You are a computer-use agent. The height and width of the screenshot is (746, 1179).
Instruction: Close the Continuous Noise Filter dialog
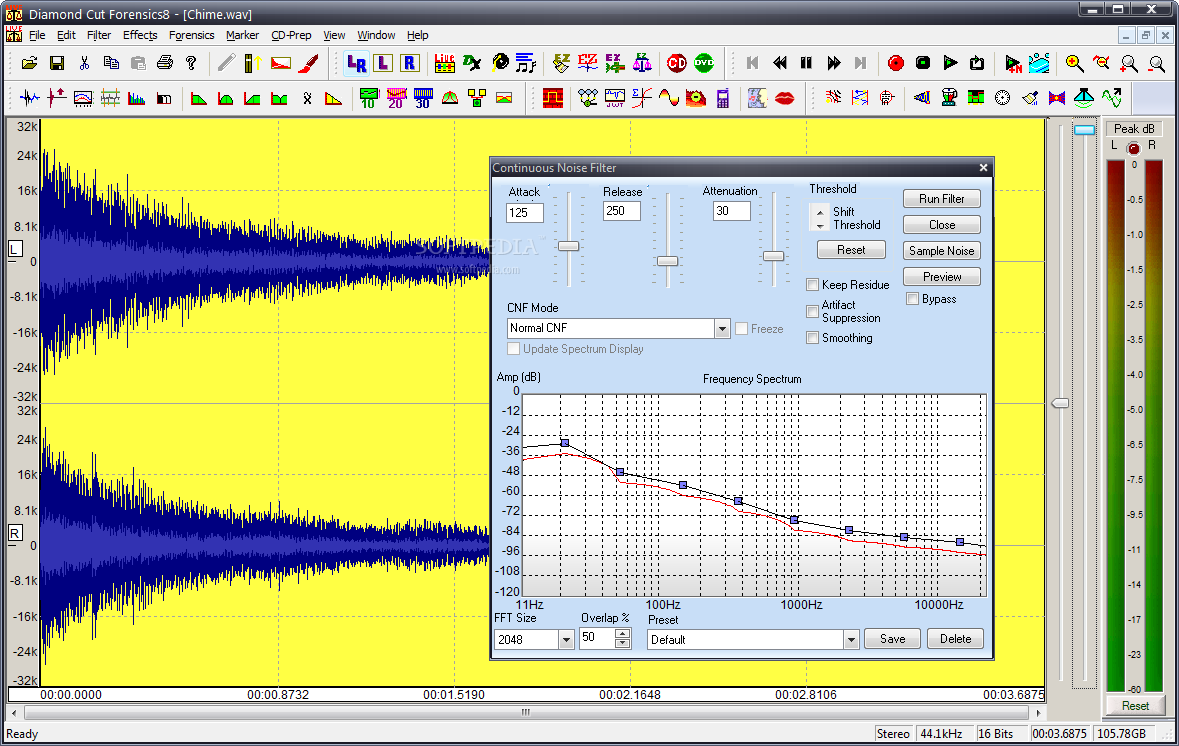point(983,168)
